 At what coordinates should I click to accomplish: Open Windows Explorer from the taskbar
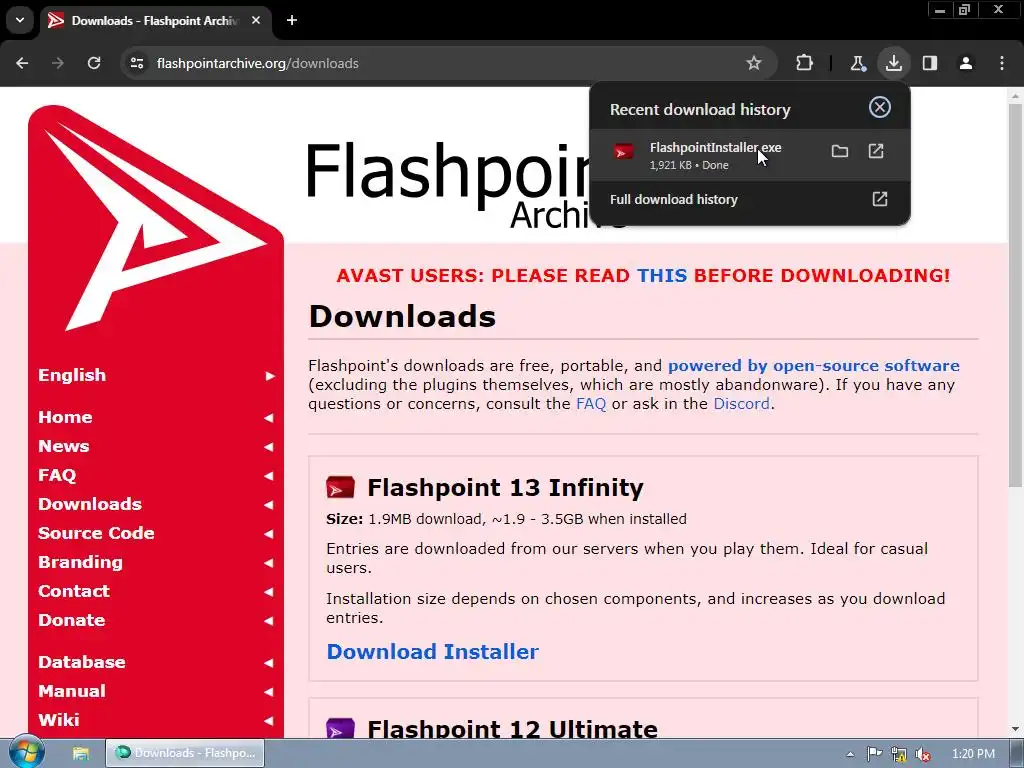[x=81, y=753]
